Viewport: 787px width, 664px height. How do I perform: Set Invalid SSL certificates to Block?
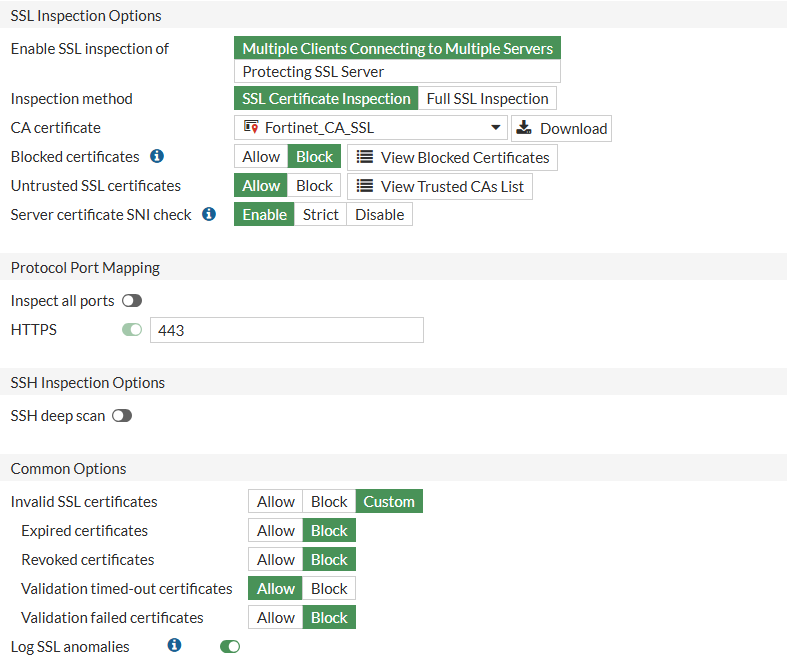tap(329, 502)
